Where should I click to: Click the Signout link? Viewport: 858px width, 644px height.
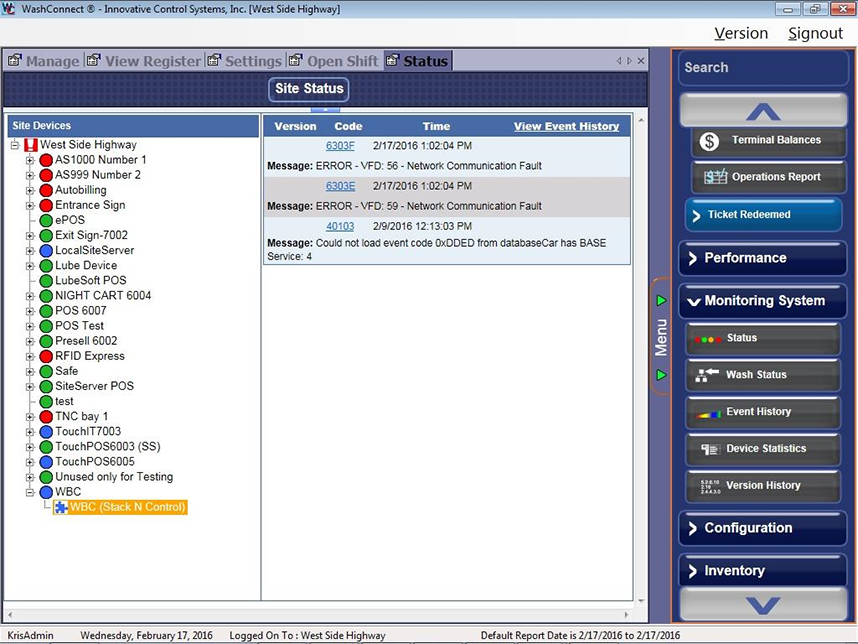click(x=815, y=33)
